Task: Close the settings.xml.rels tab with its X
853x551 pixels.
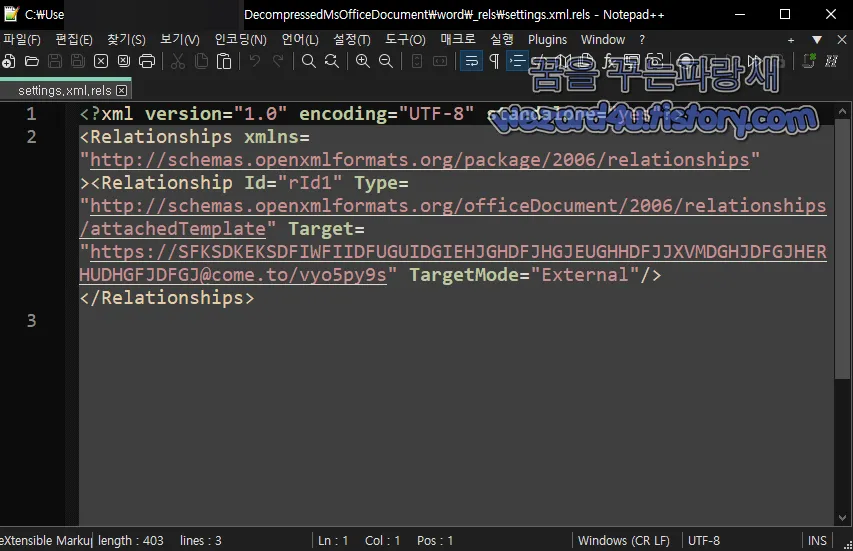Action: tap(122, 90)
